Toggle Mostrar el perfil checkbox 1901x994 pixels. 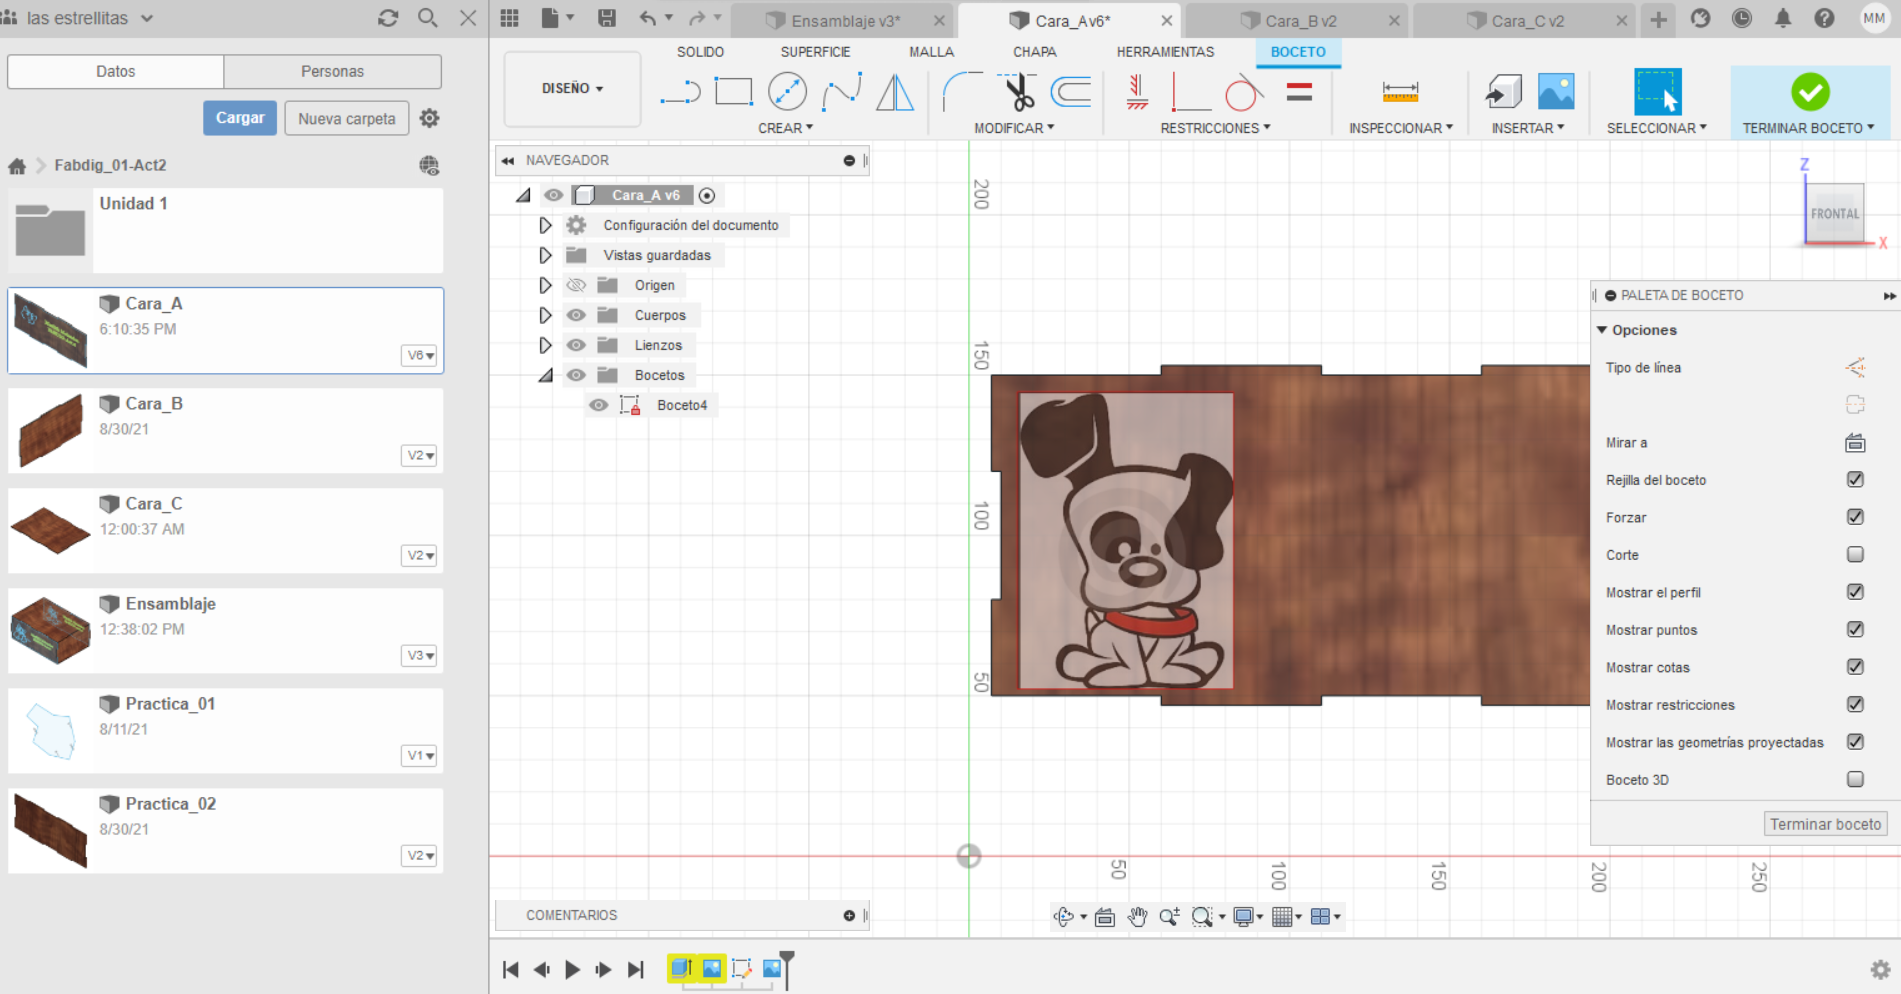pyautogui.click(x=1855, y=592)
